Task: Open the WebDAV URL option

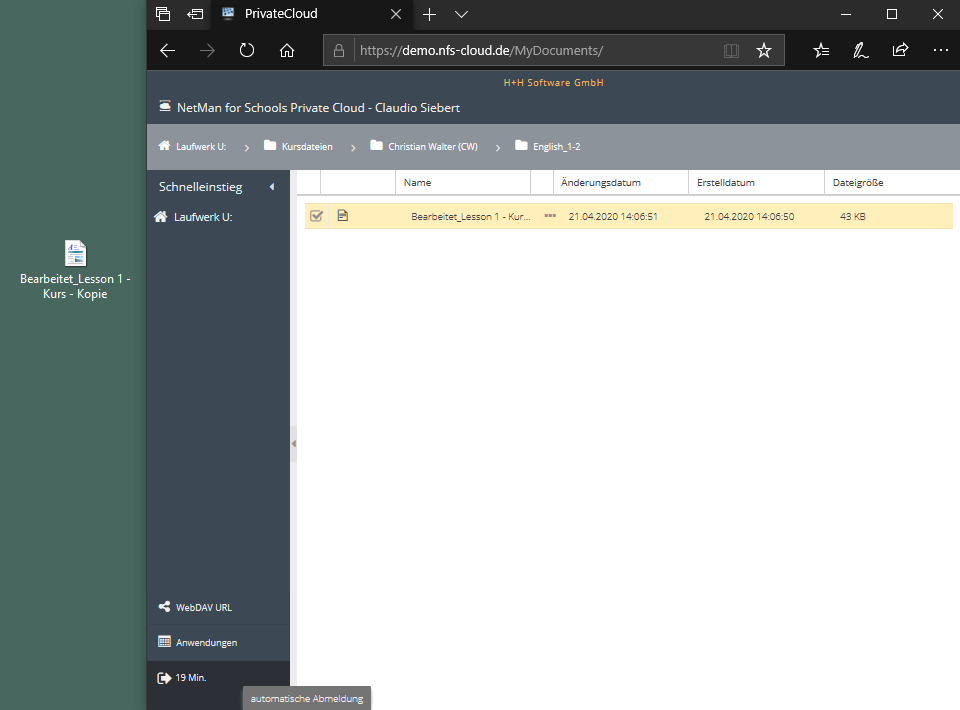Action: pyautogui.click(x=204, y=607)
